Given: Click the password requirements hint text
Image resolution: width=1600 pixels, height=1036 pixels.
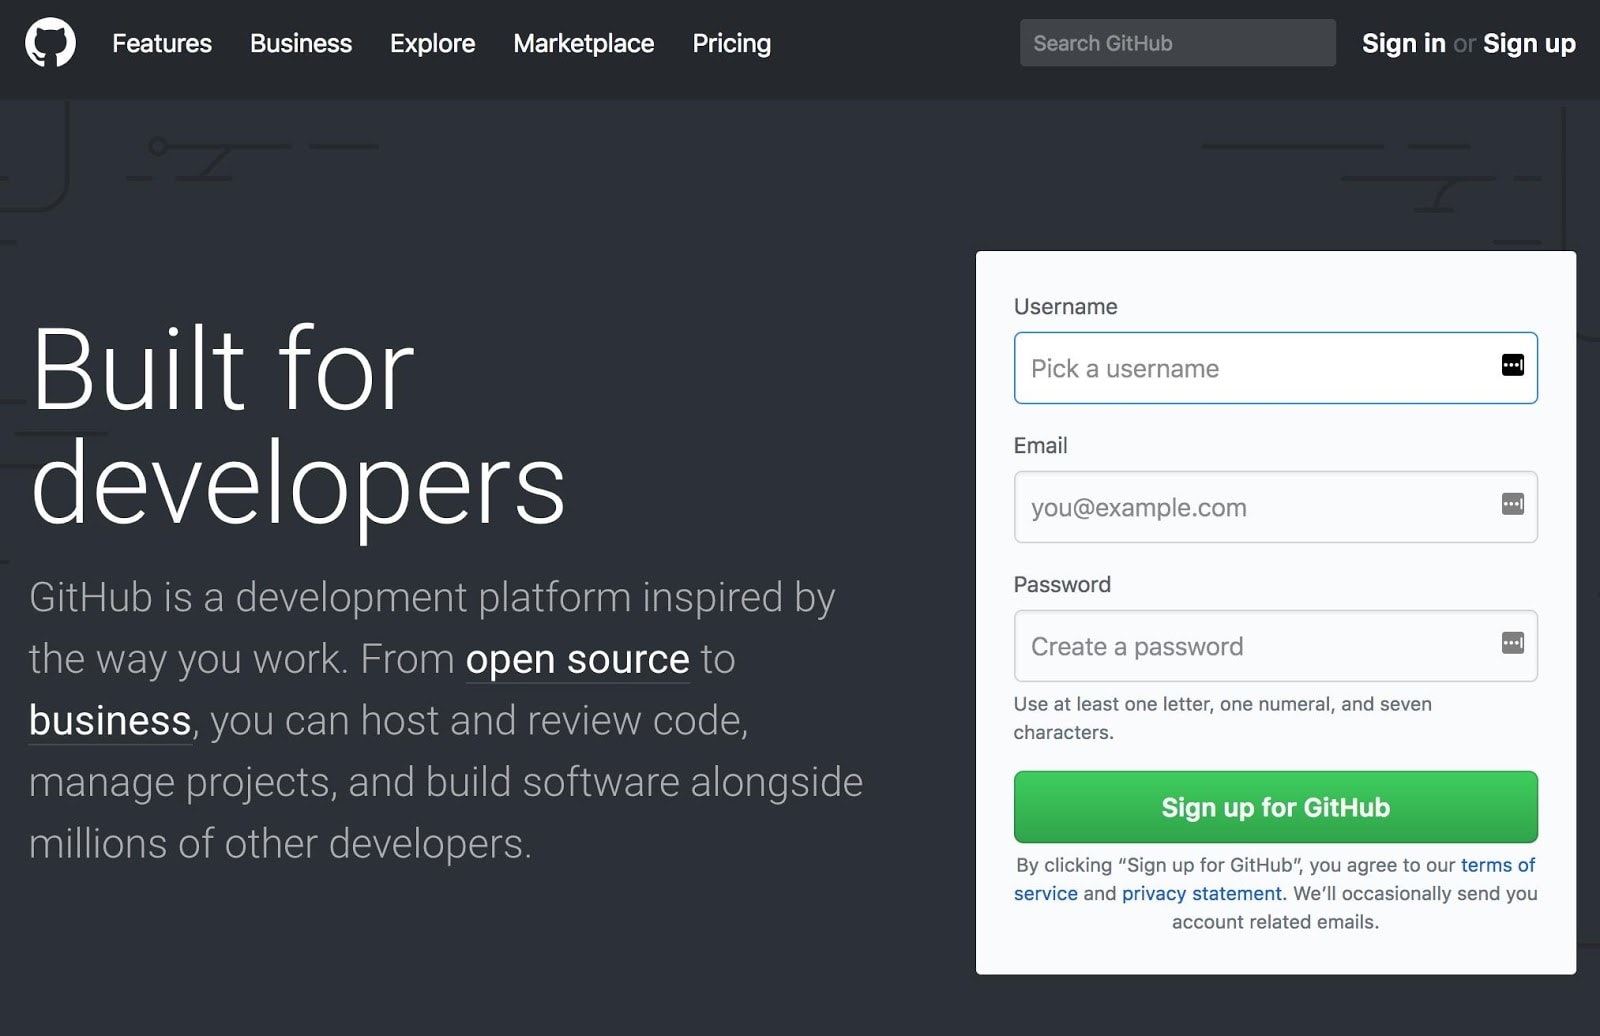Looking at the screenshot, I should pos(1222,718).
